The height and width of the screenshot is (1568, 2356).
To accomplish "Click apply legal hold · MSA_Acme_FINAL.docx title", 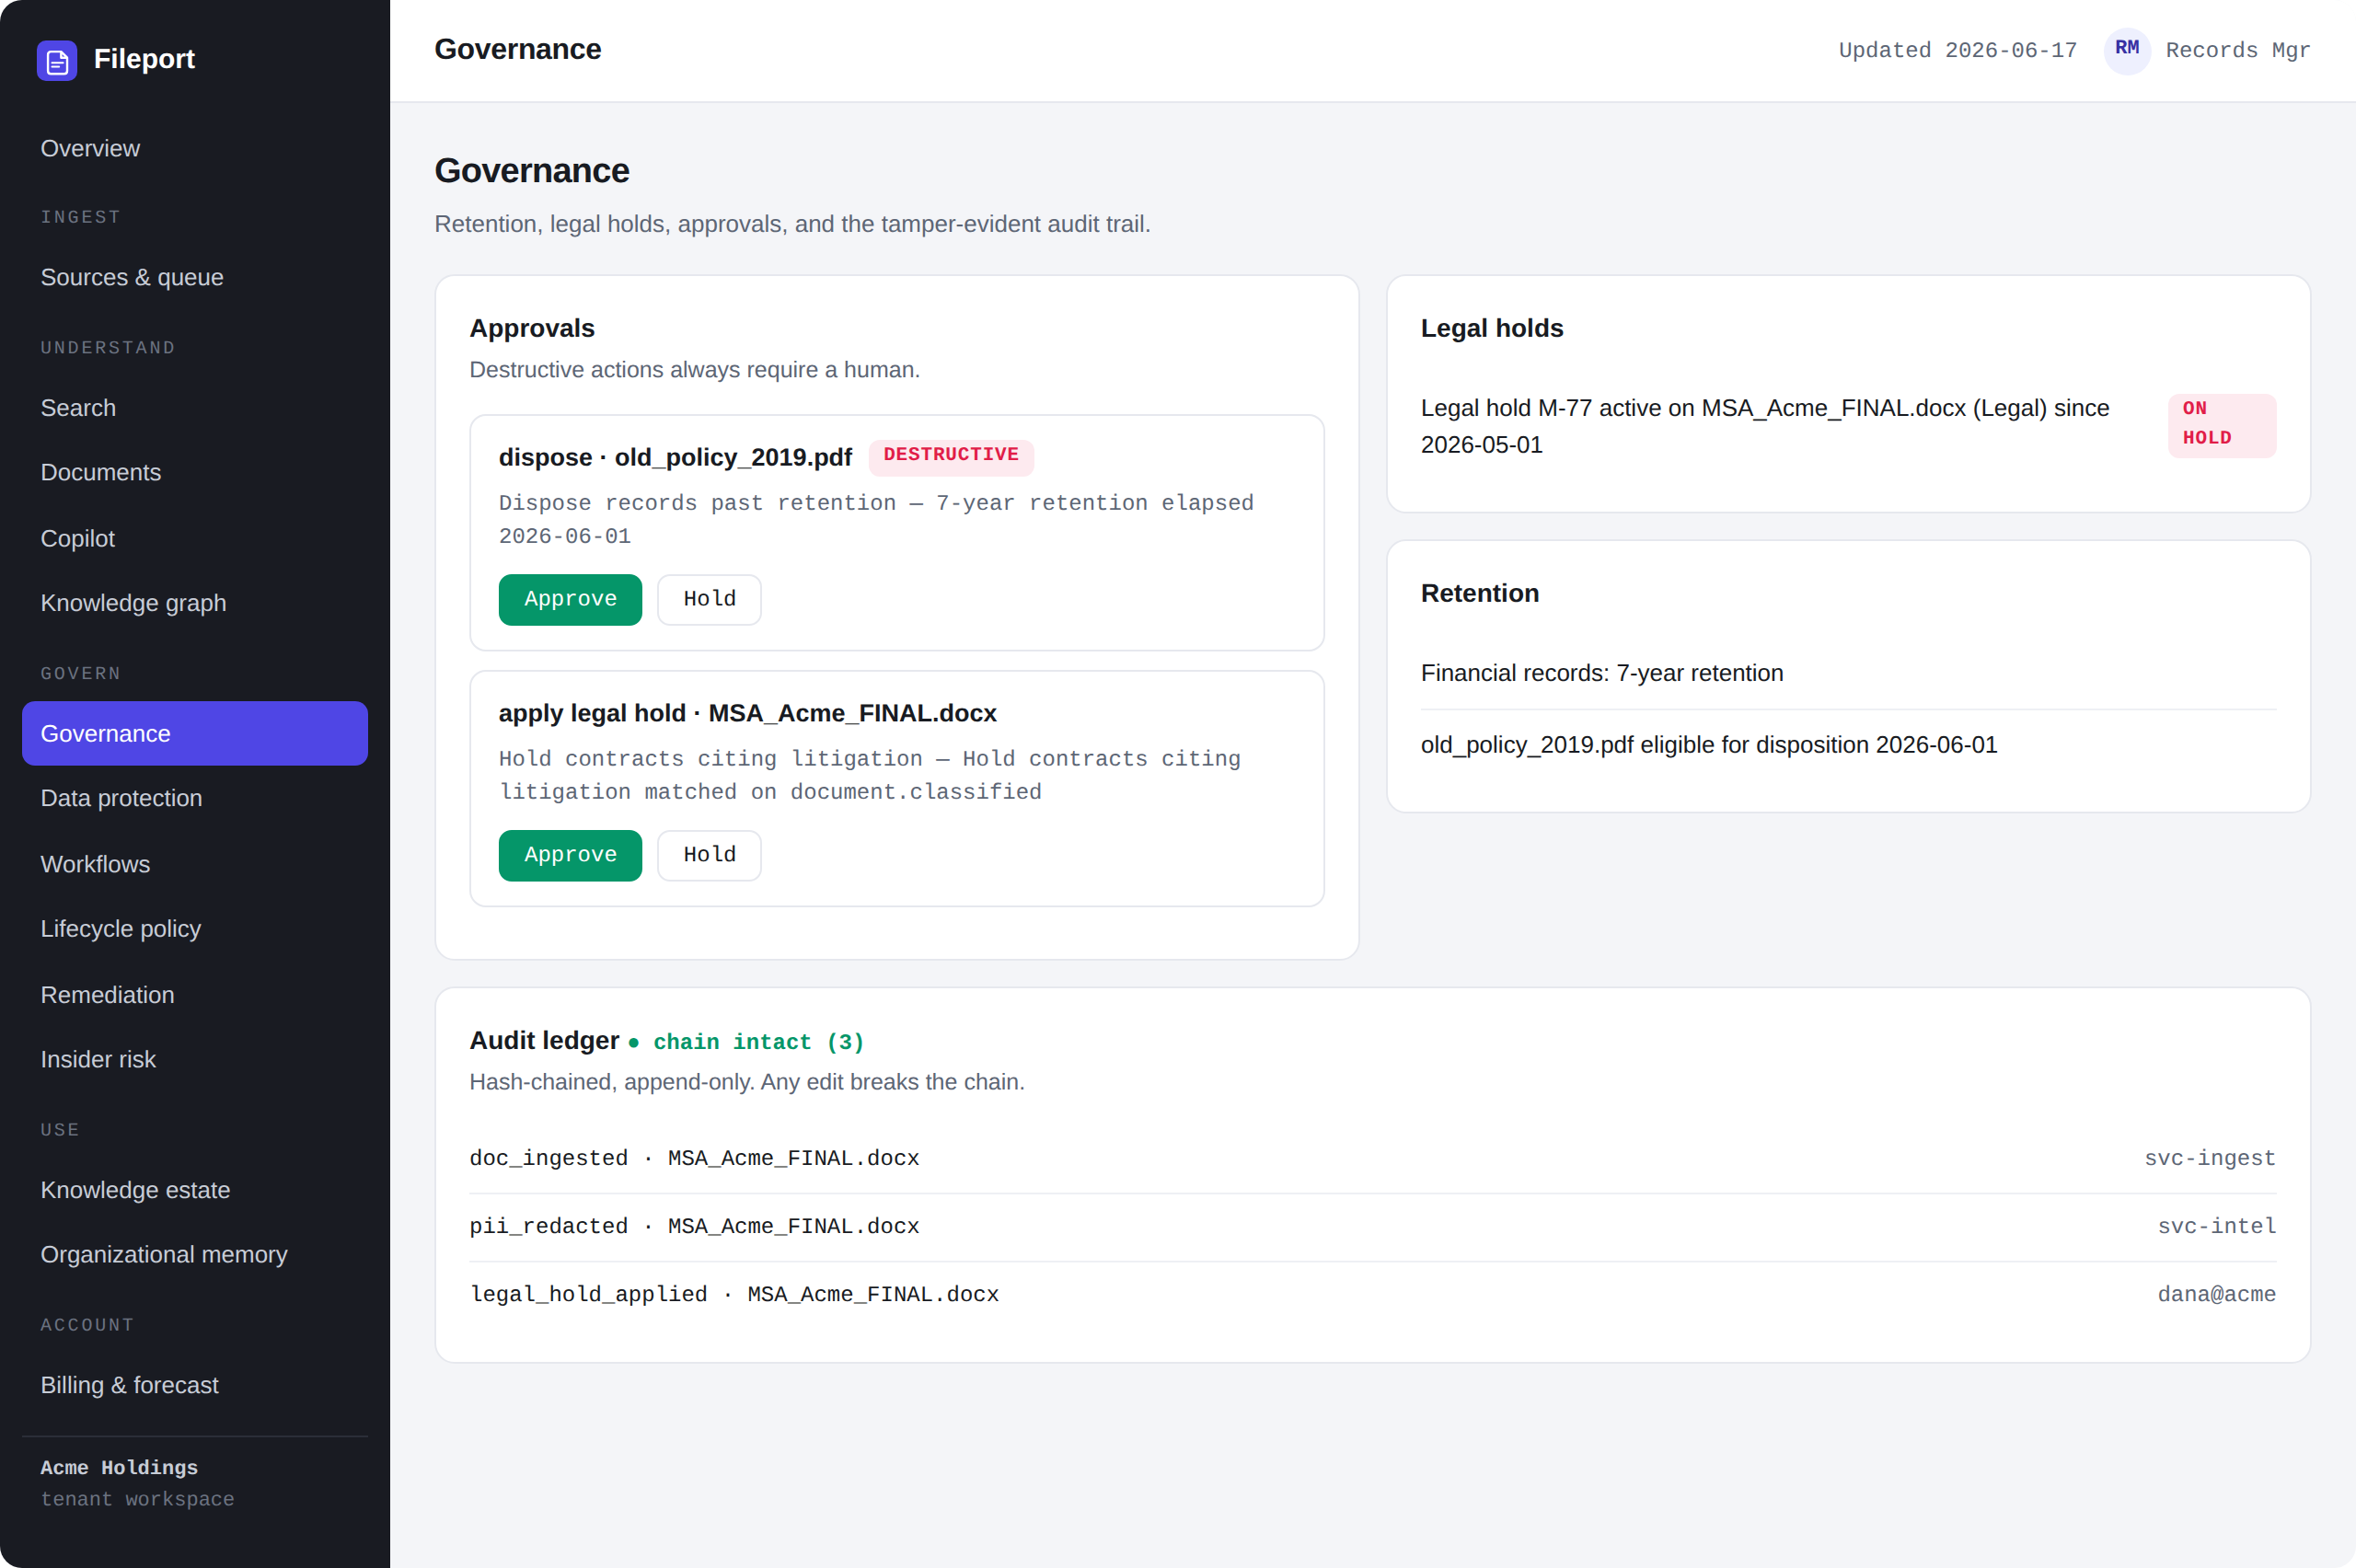I will [x=747, y=713].
